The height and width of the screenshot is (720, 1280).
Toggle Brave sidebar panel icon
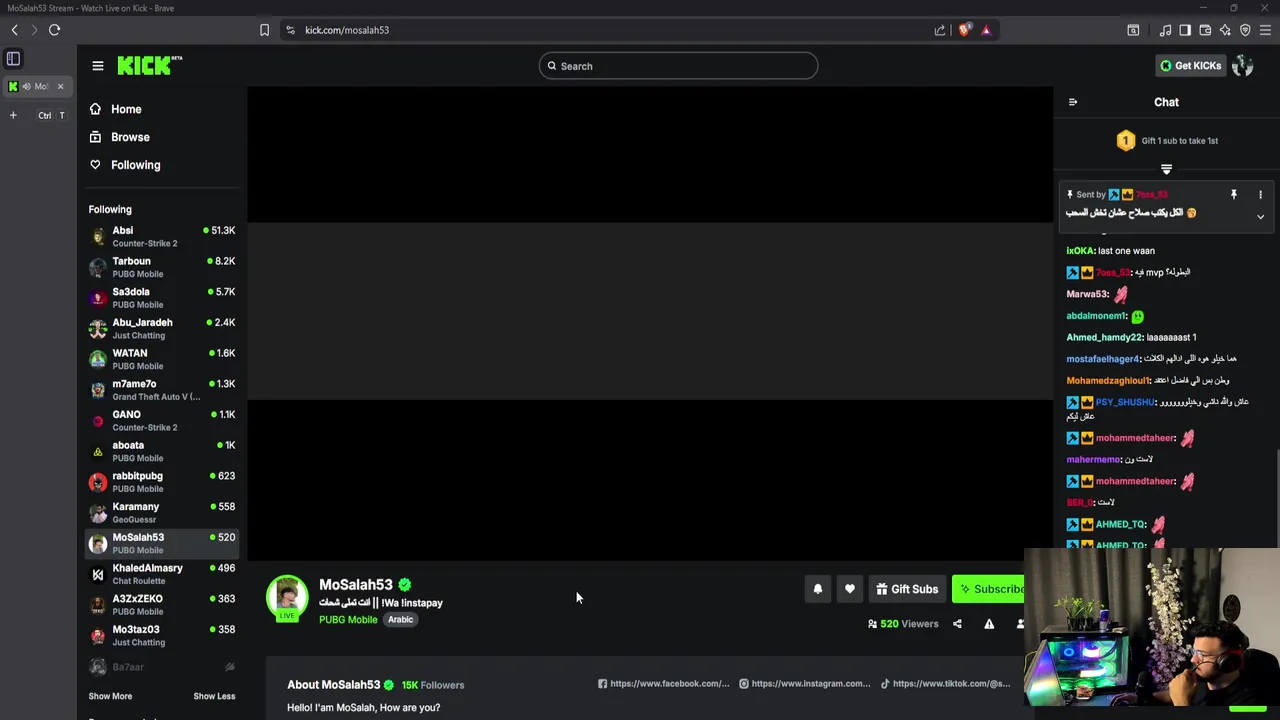pyautogui.click(x=1185, y=30)
